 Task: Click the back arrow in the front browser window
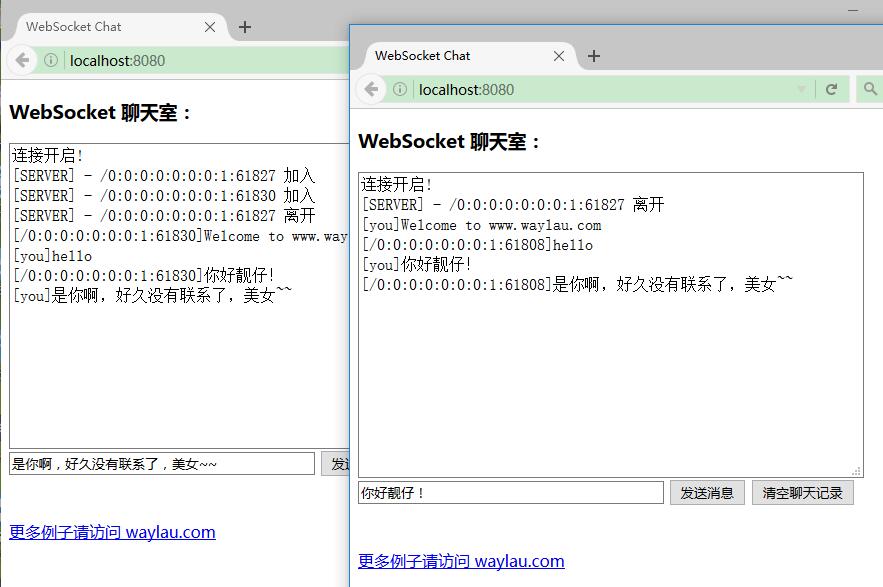pos(372,90)
